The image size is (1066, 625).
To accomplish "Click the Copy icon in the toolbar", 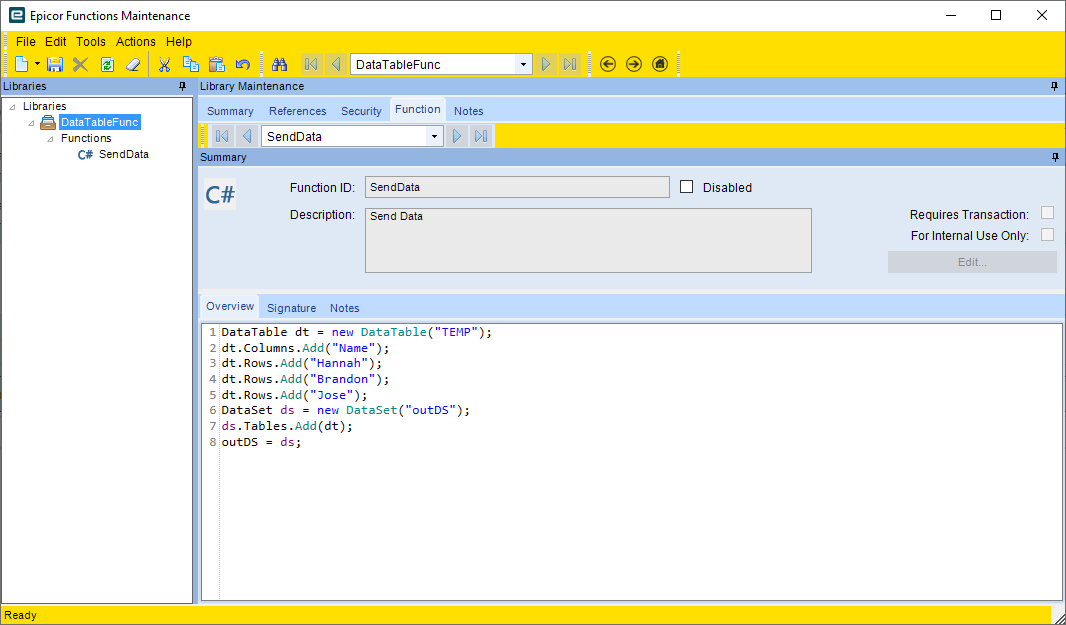I will coord(191,65).
